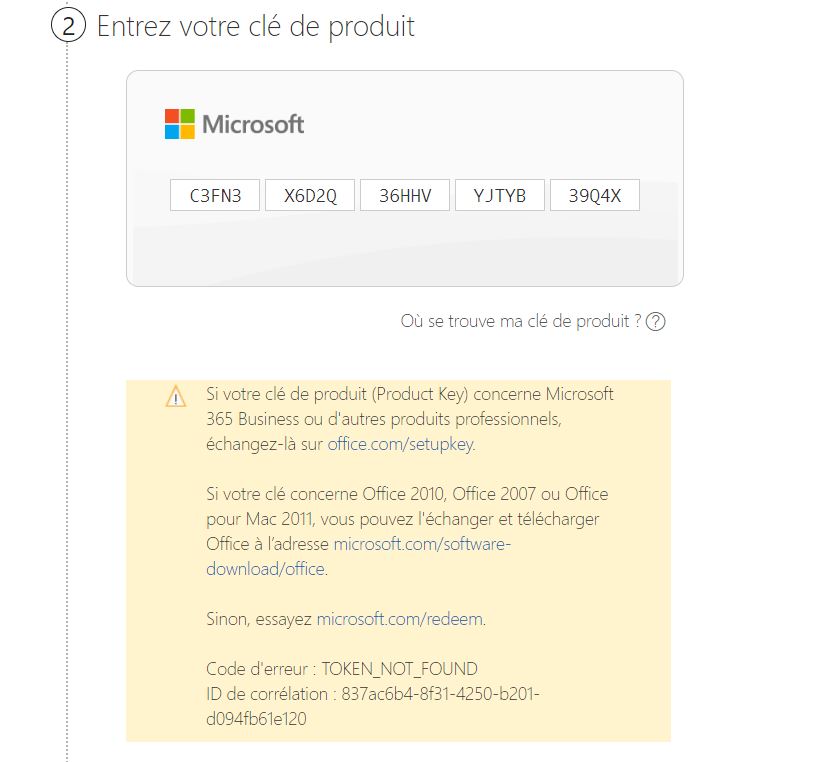Viewport: 831px width, 762px height.
Task: Focus the key field containing C3FN3
Action: 215,196
